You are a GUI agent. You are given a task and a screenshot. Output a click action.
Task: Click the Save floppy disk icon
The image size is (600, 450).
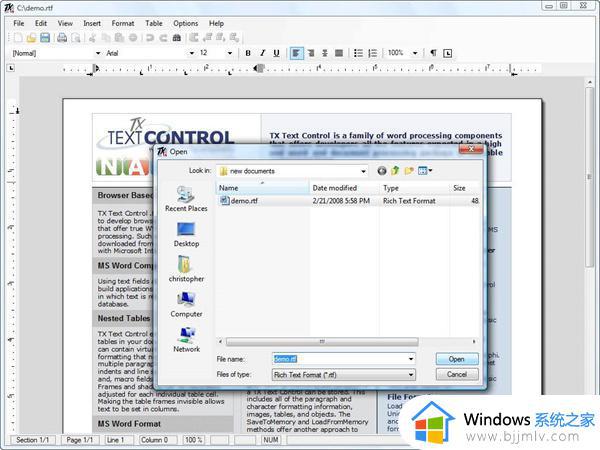[x=45, y=38]
